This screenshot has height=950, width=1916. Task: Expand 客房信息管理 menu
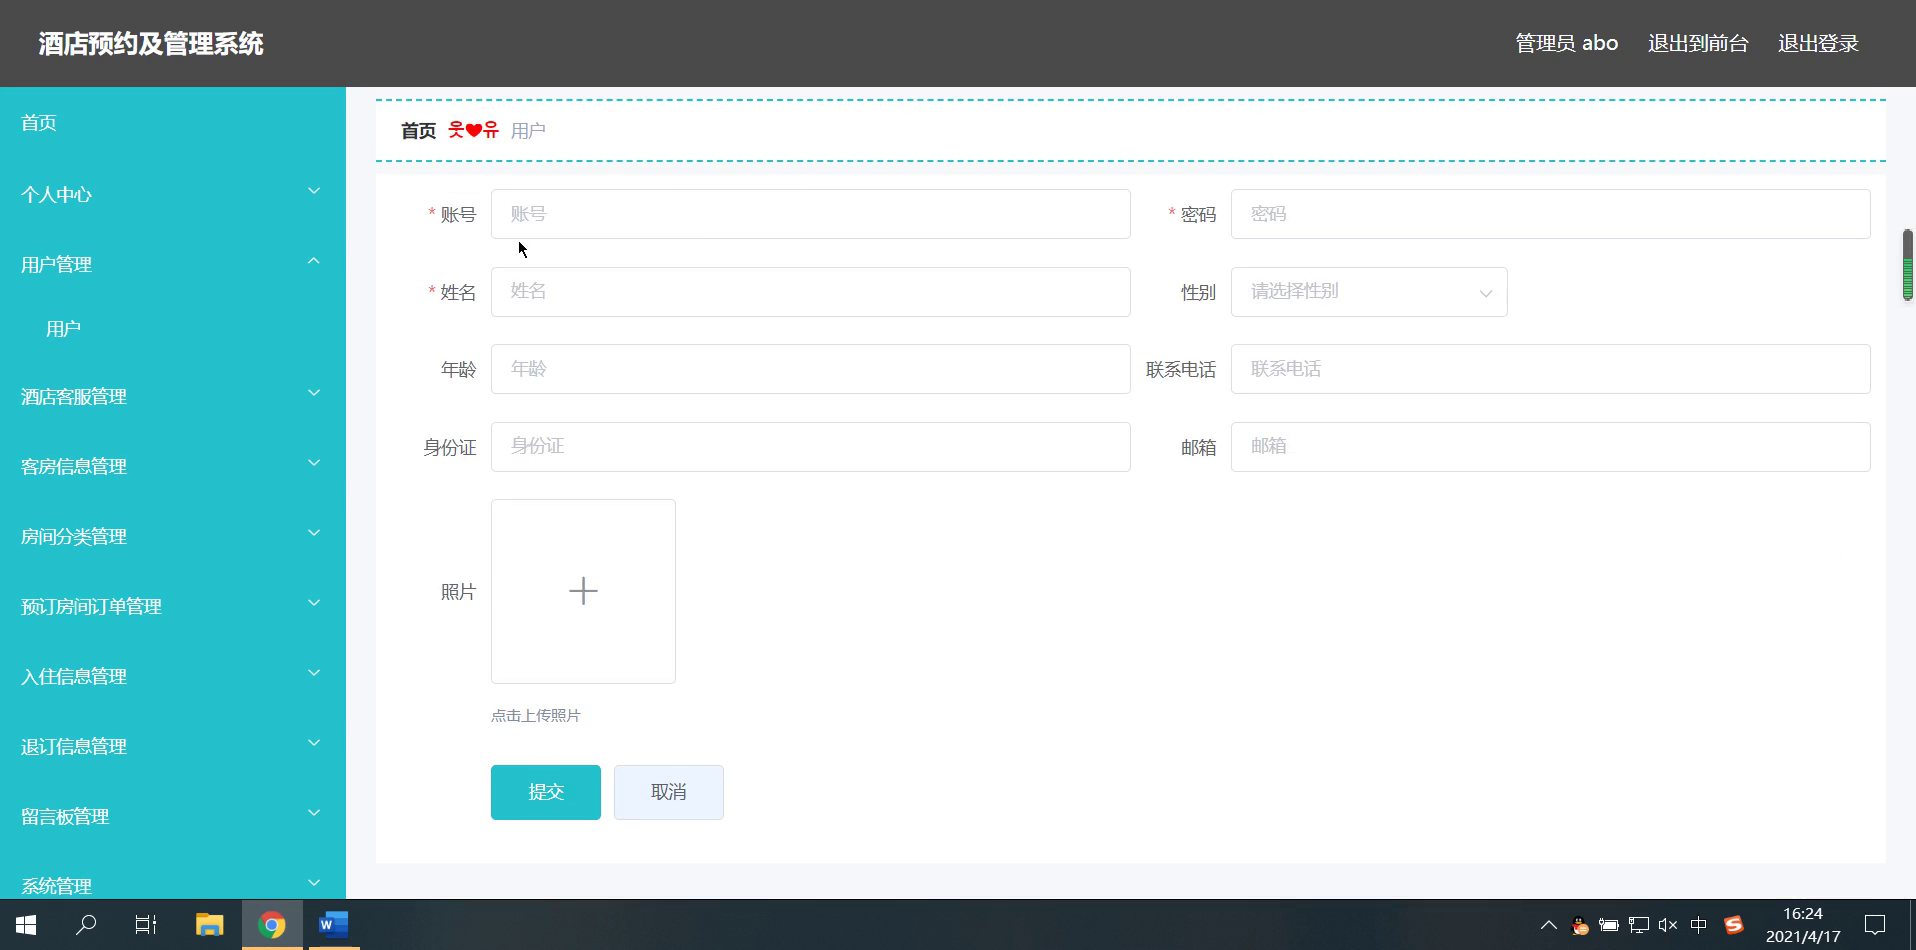[x=173, y=466]
